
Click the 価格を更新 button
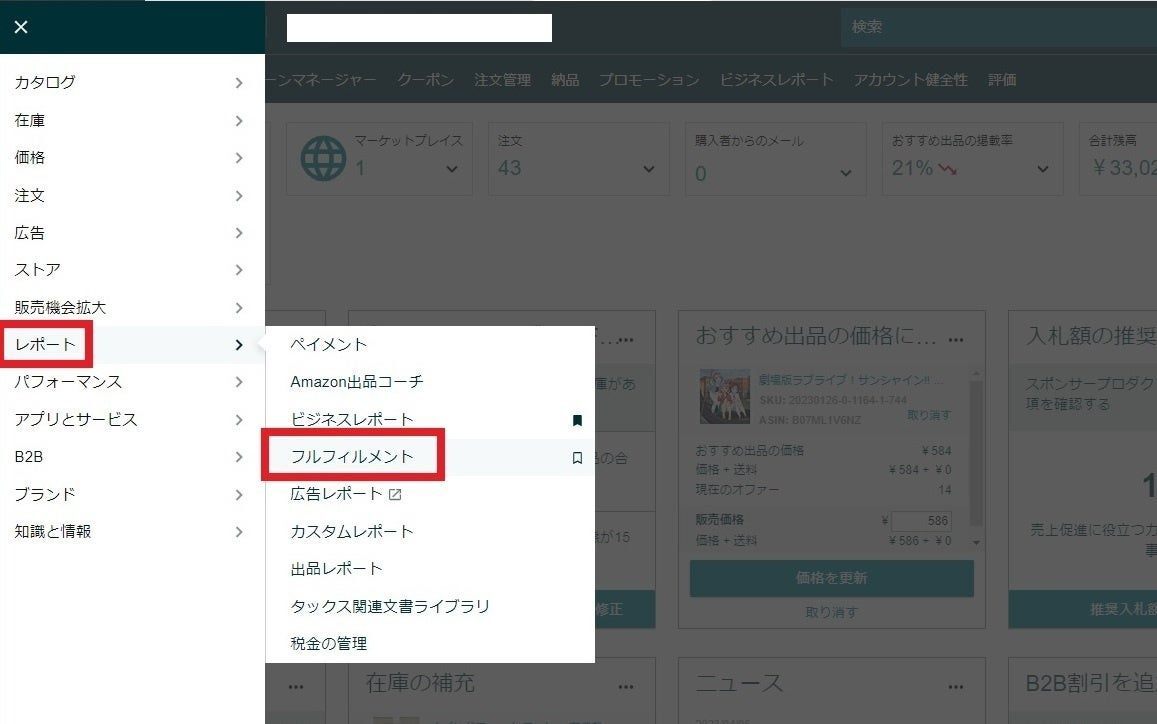click(x=832, y=578)
